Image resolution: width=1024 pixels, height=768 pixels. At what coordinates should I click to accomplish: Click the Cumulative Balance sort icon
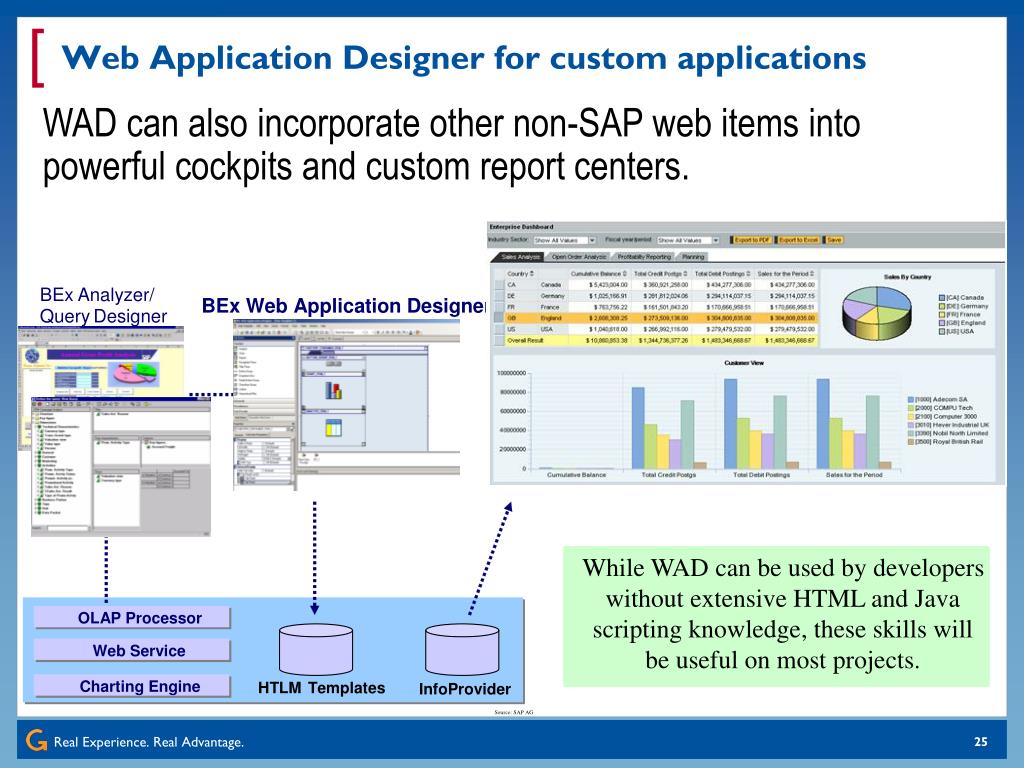pos(625,274)
